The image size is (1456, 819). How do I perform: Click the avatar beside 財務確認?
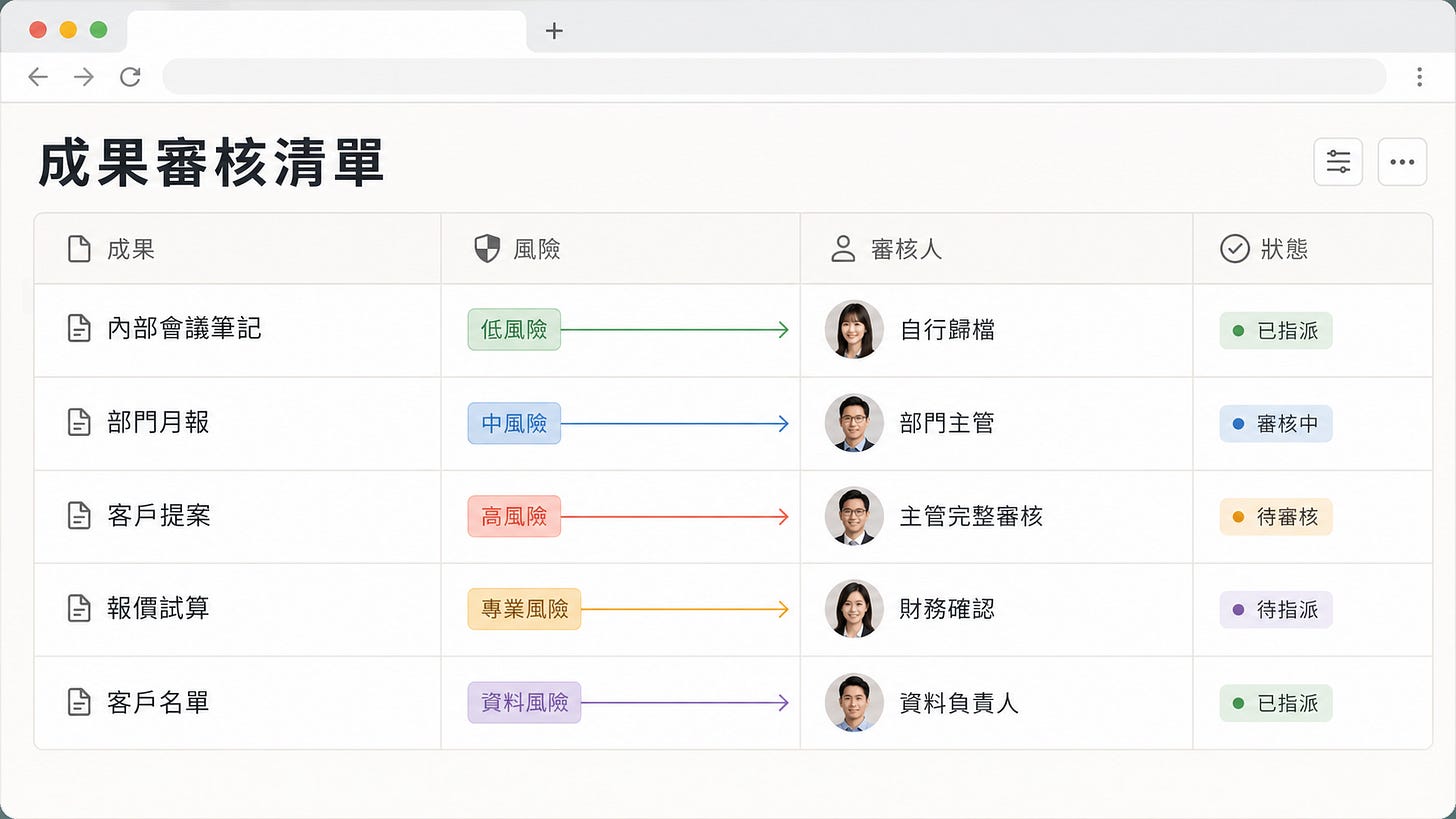click(854, 609)
